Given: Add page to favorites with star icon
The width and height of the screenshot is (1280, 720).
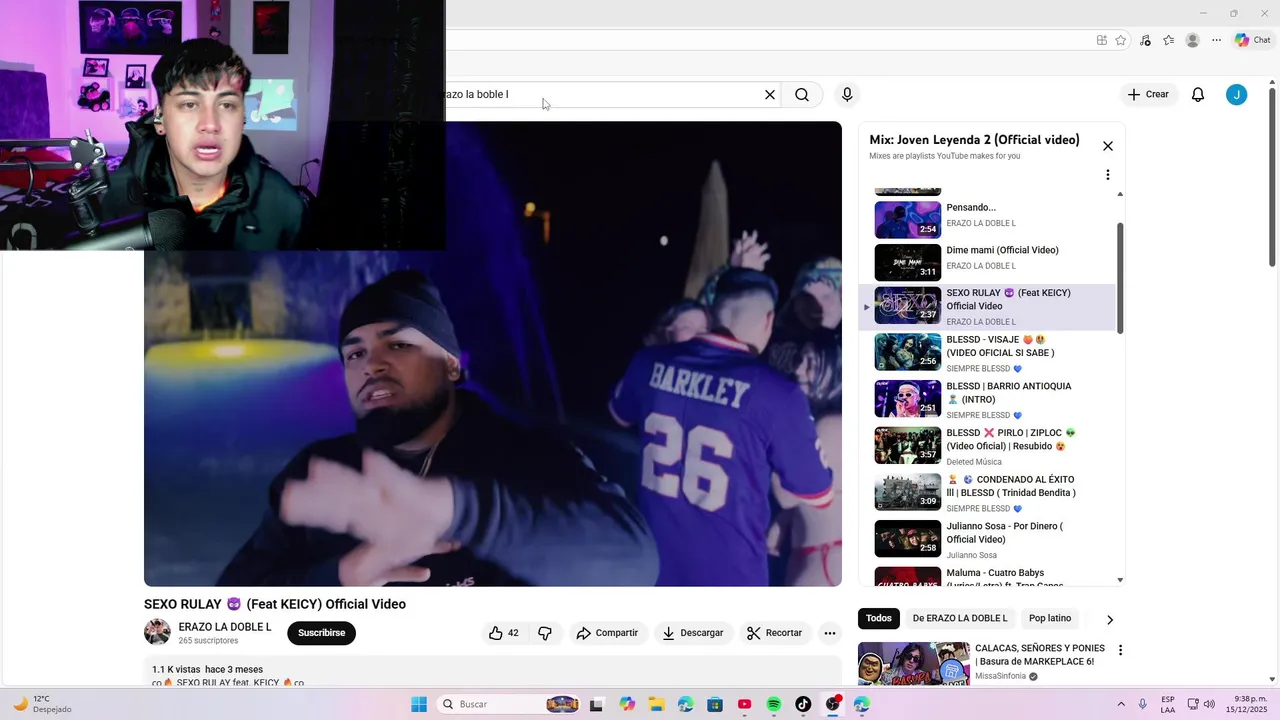Looking at the screenshot, I should (1121, 40).
